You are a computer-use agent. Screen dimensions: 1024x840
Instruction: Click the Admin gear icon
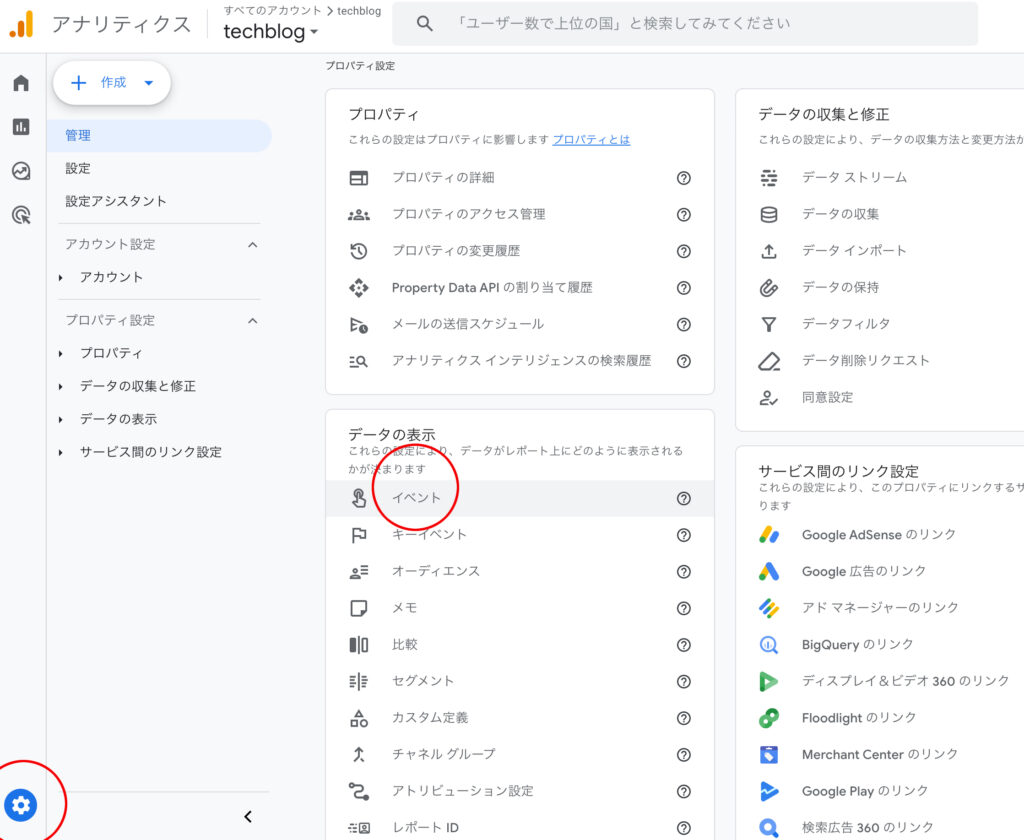[x=21, y=805]
